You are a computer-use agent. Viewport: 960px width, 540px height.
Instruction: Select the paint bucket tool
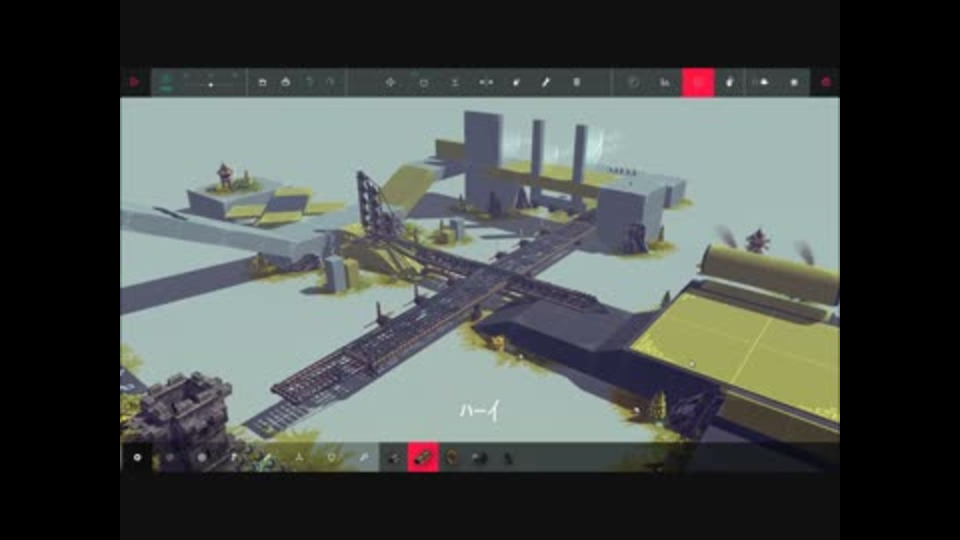[517, 82]
